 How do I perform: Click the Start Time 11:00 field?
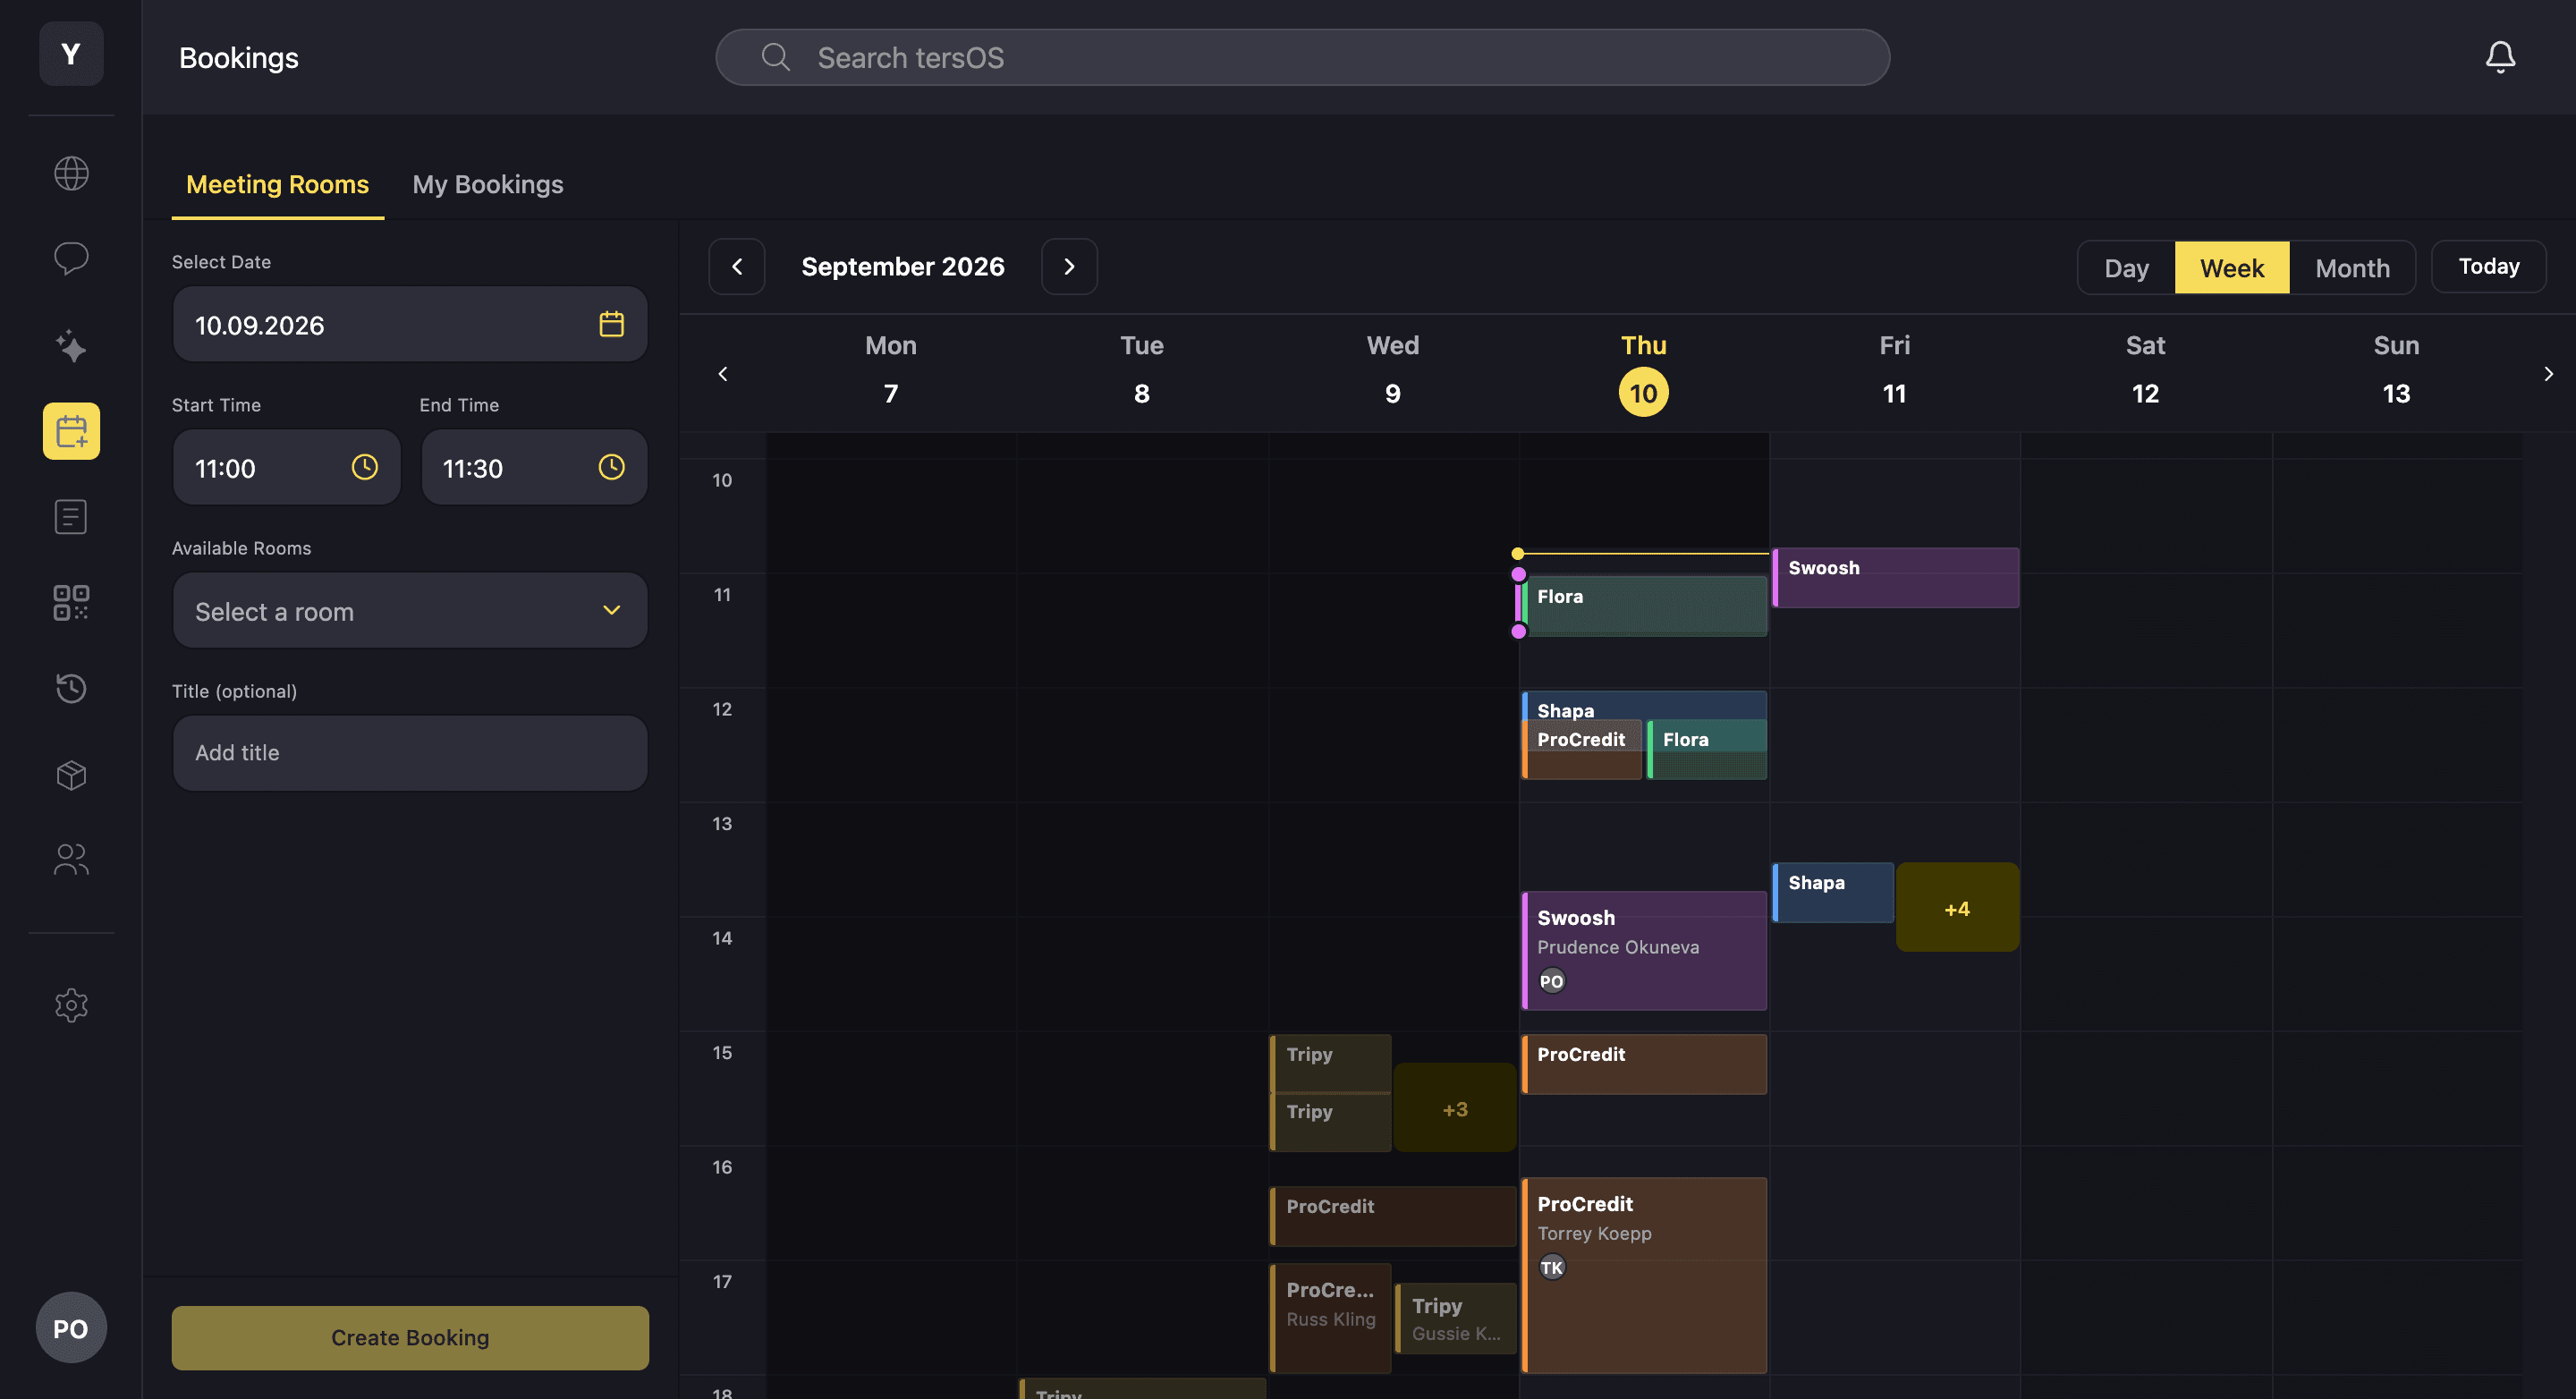286,467
